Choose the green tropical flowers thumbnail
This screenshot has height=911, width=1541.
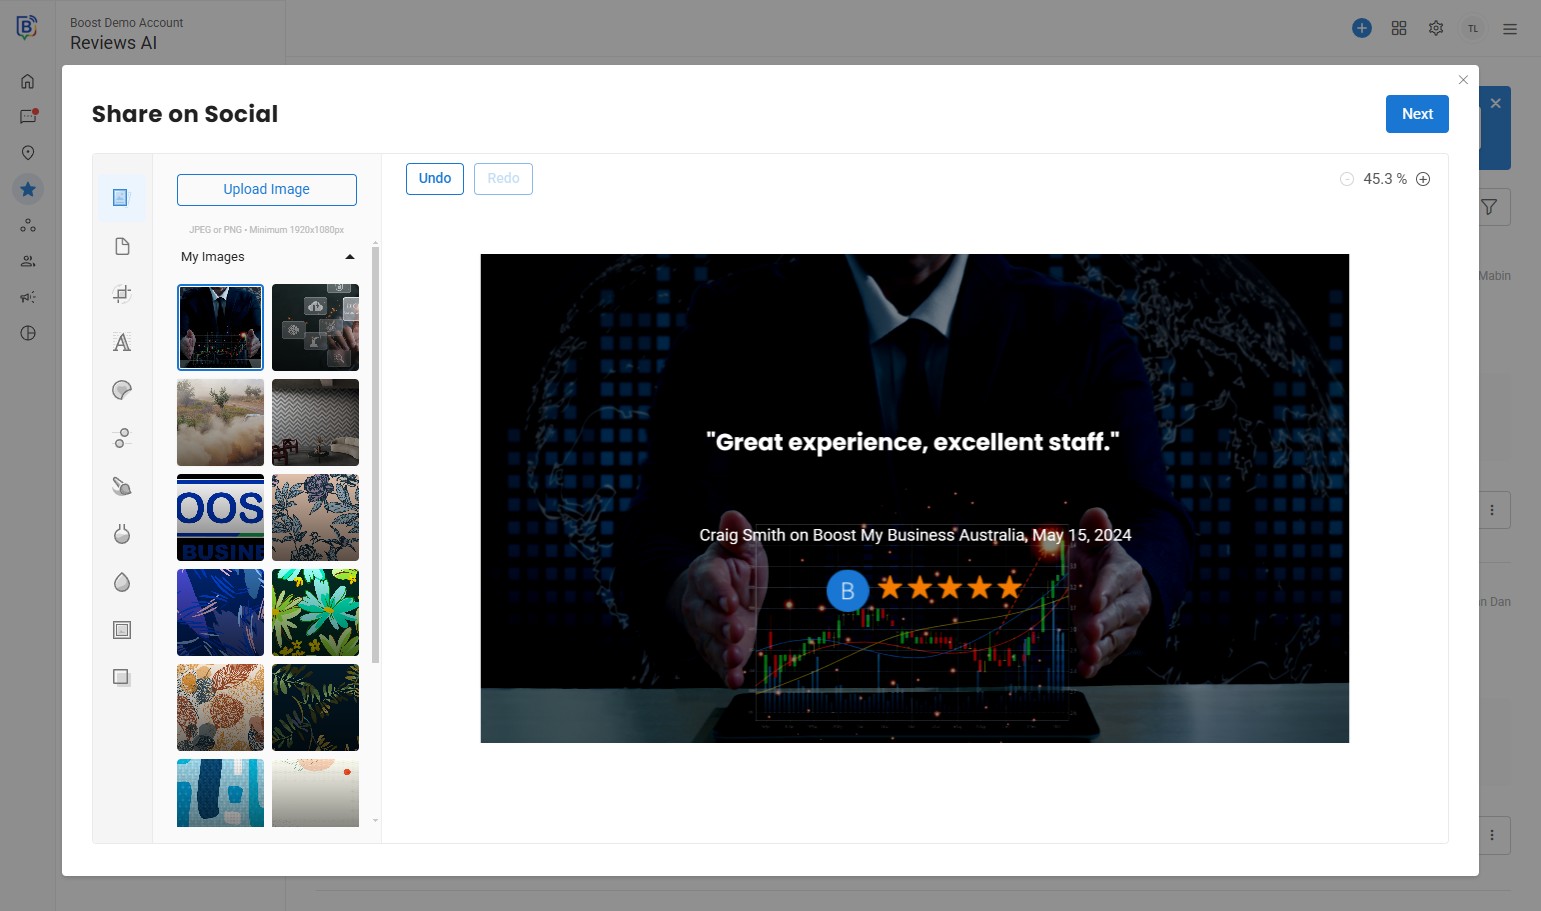(315, 612)
